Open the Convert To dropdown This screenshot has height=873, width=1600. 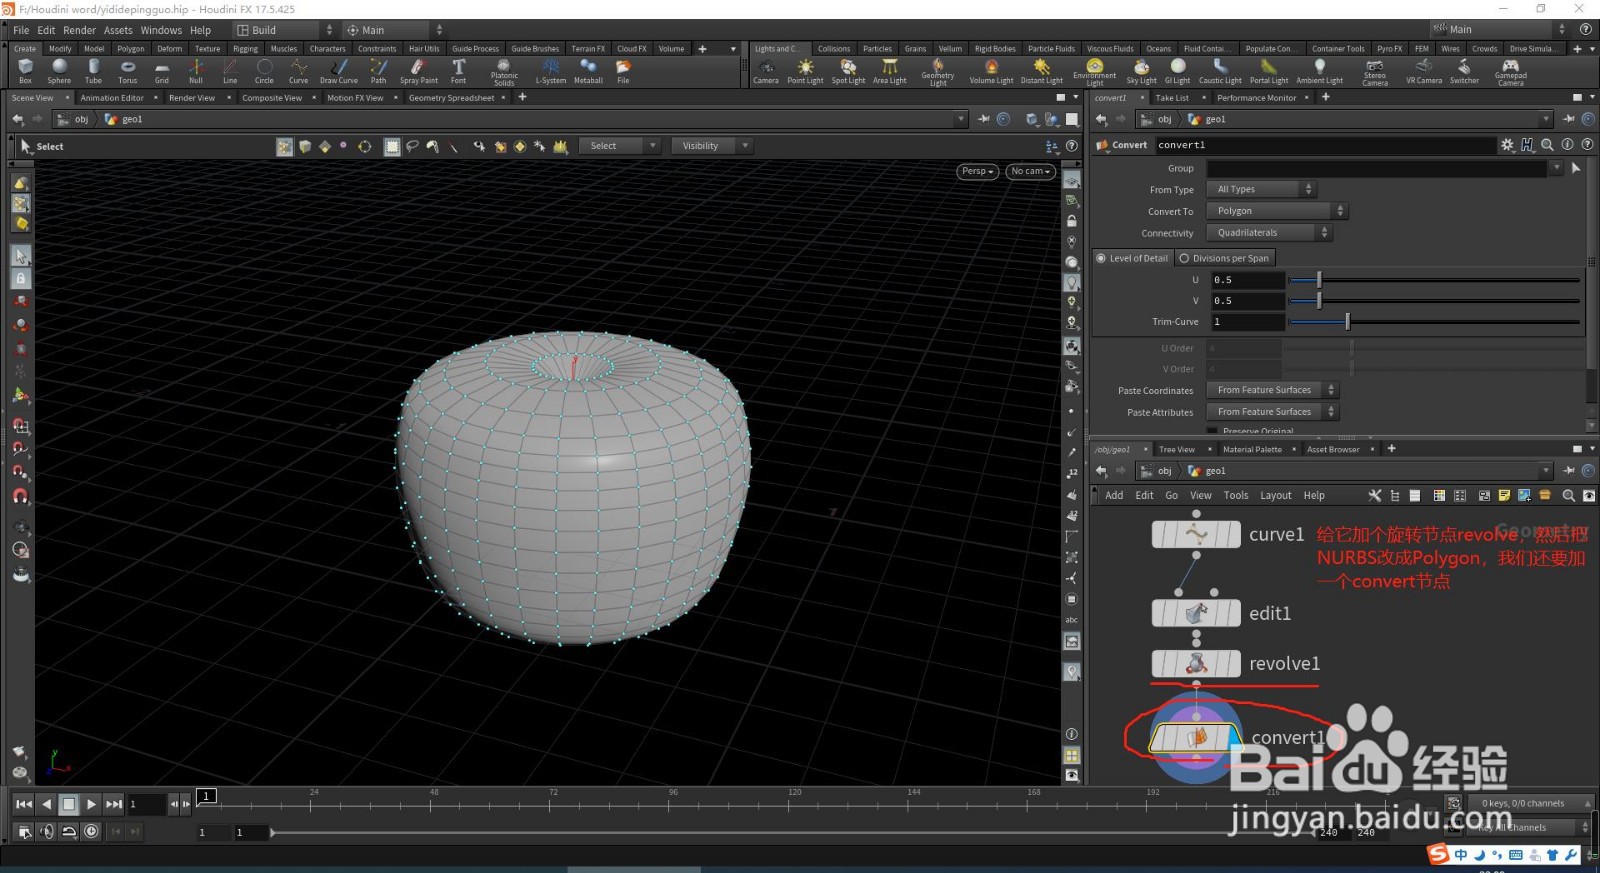[1277, 211]
